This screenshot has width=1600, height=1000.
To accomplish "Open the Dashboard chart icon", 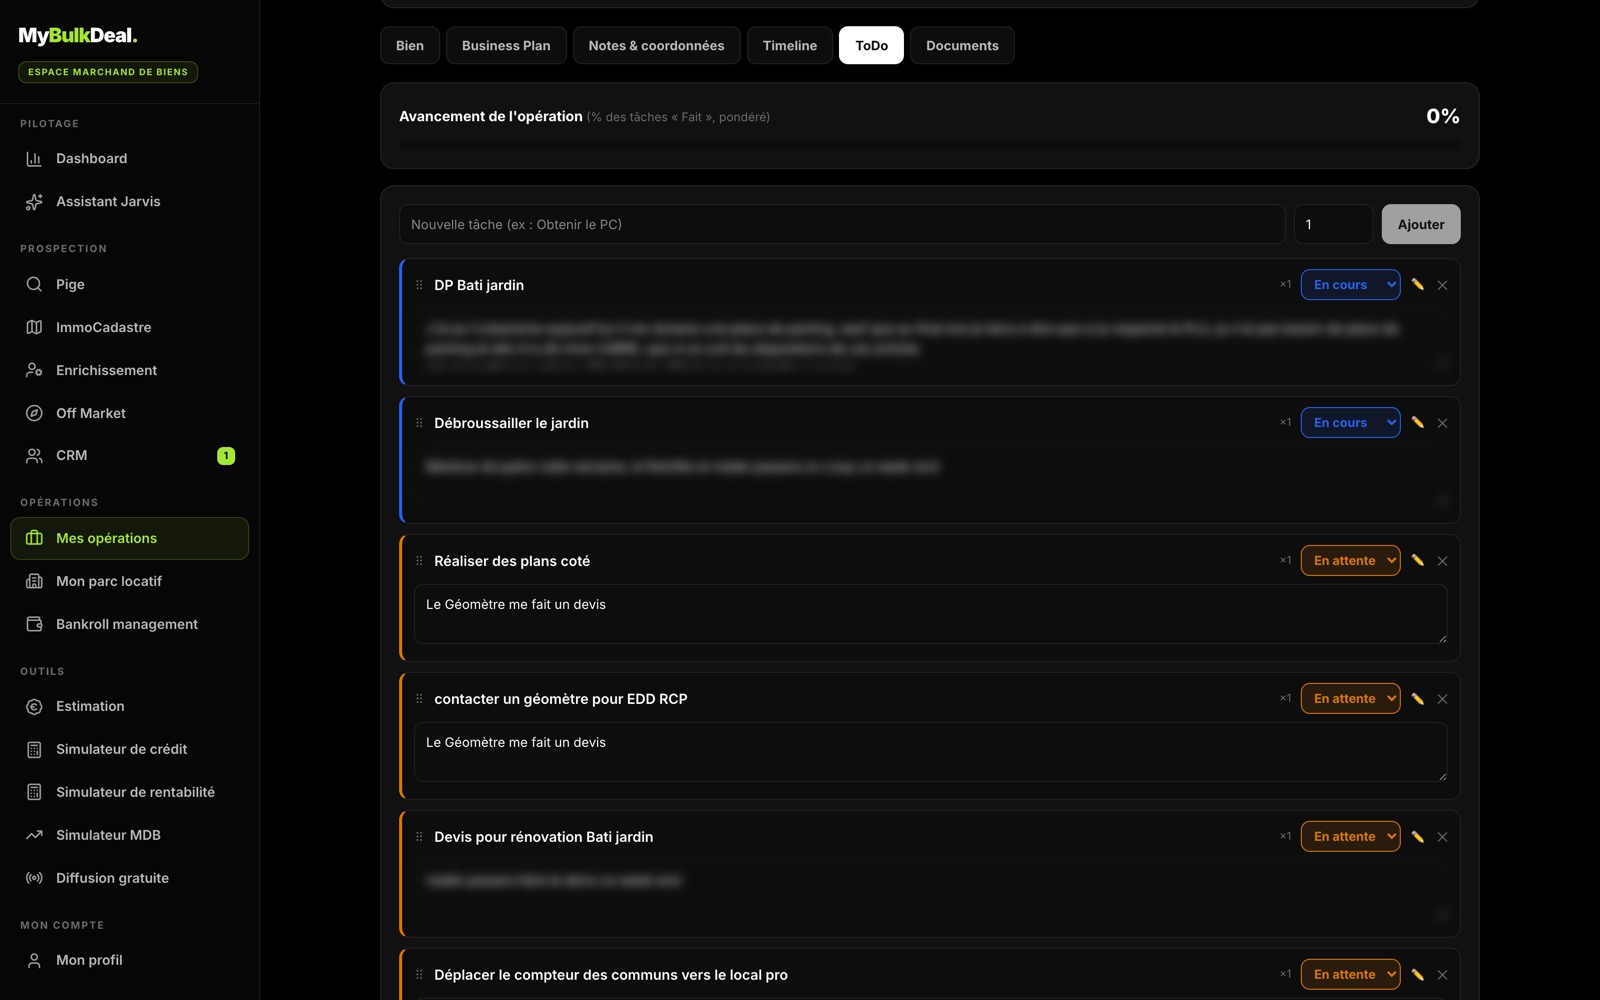I will (x=34, y=159).
